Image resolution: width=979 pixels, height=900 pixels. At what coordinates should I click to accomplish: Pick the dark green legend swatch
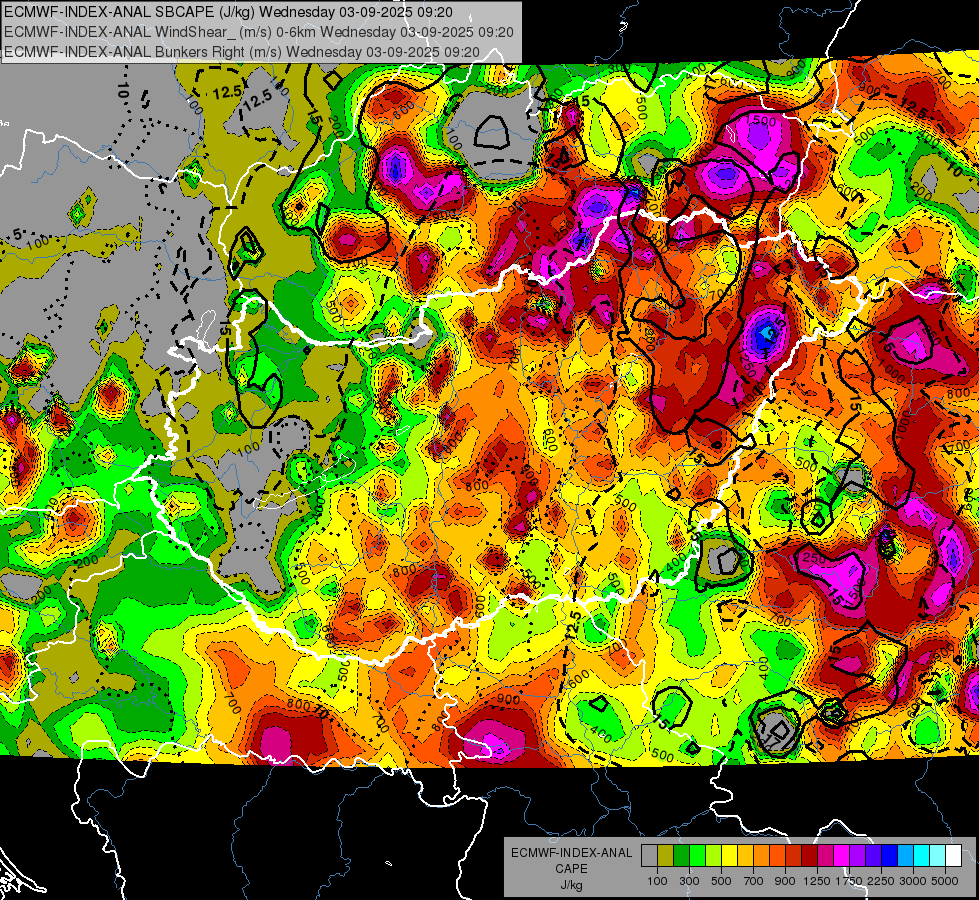(682, 856)
